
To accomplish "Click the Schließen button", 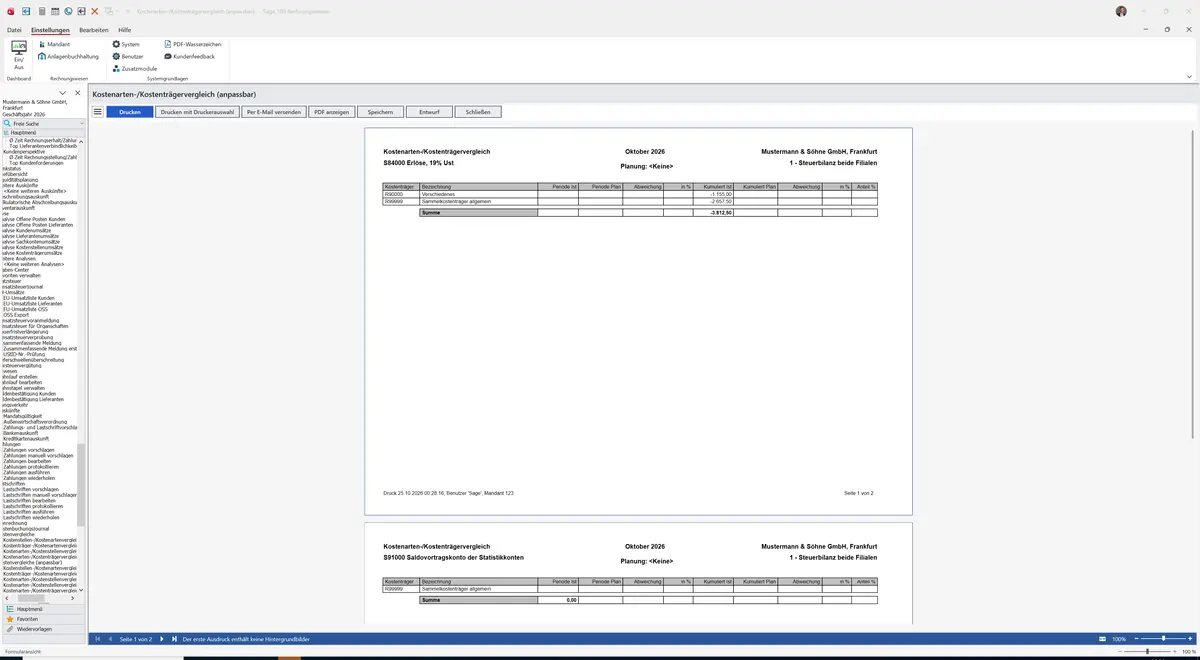I will coord(478,112).
